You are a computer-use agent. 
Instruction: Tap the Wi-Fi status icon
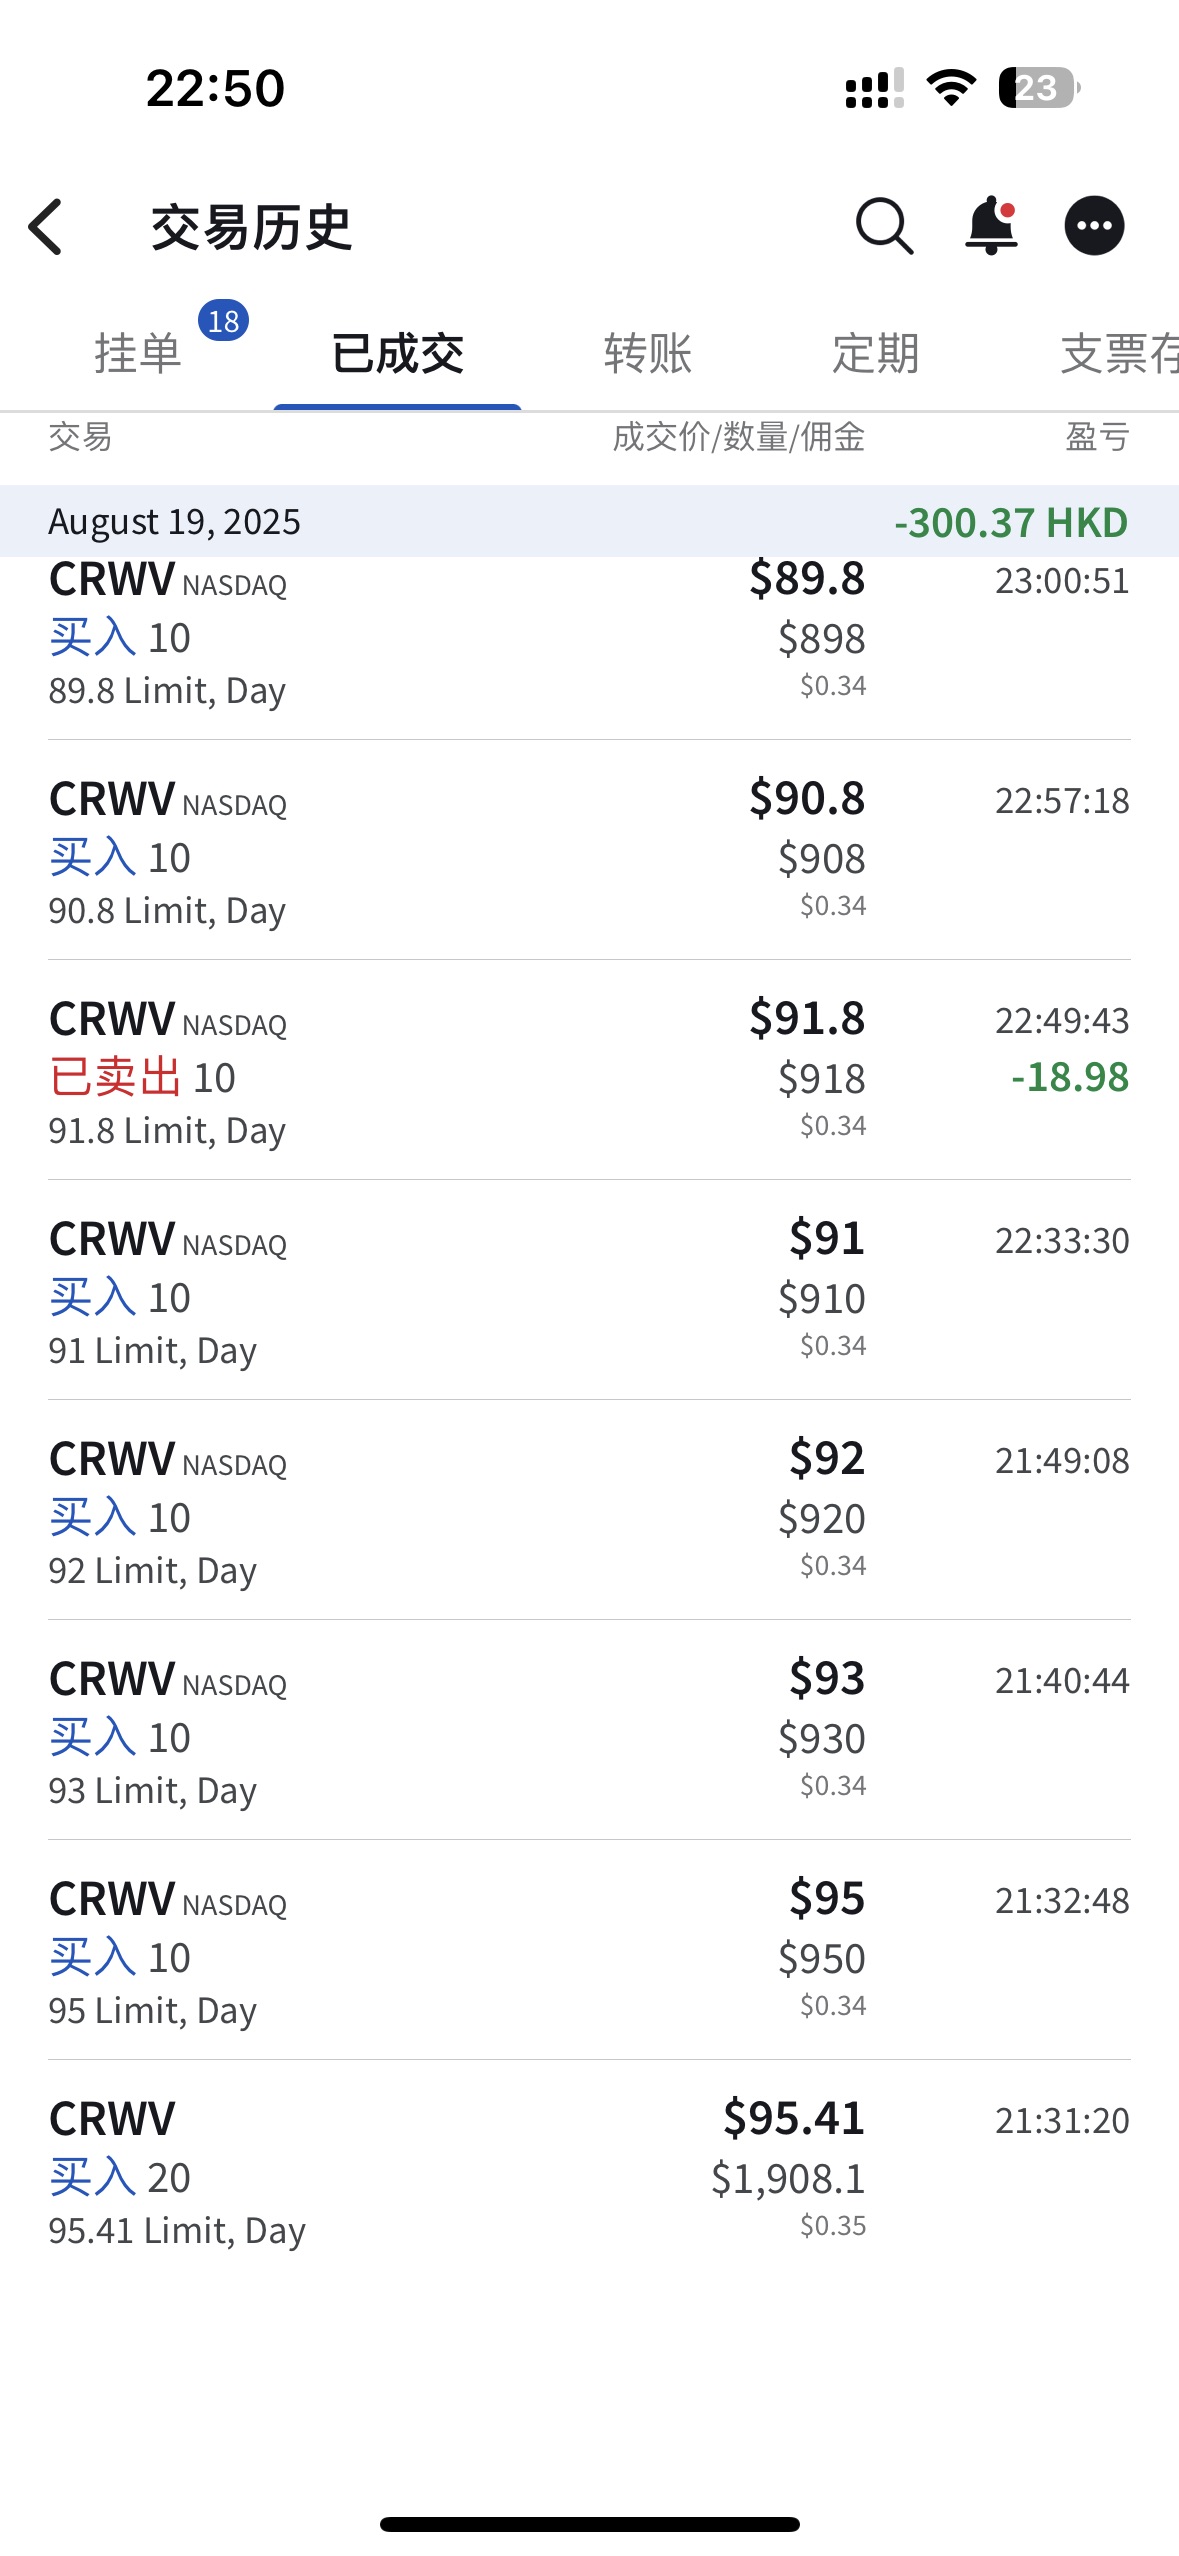(x=951, y=88)
